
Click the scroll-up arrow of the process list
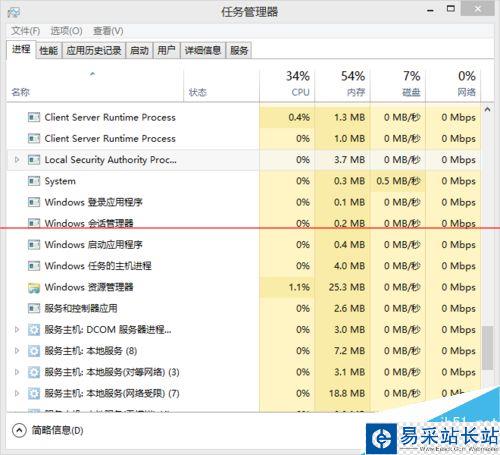[487, 109]
